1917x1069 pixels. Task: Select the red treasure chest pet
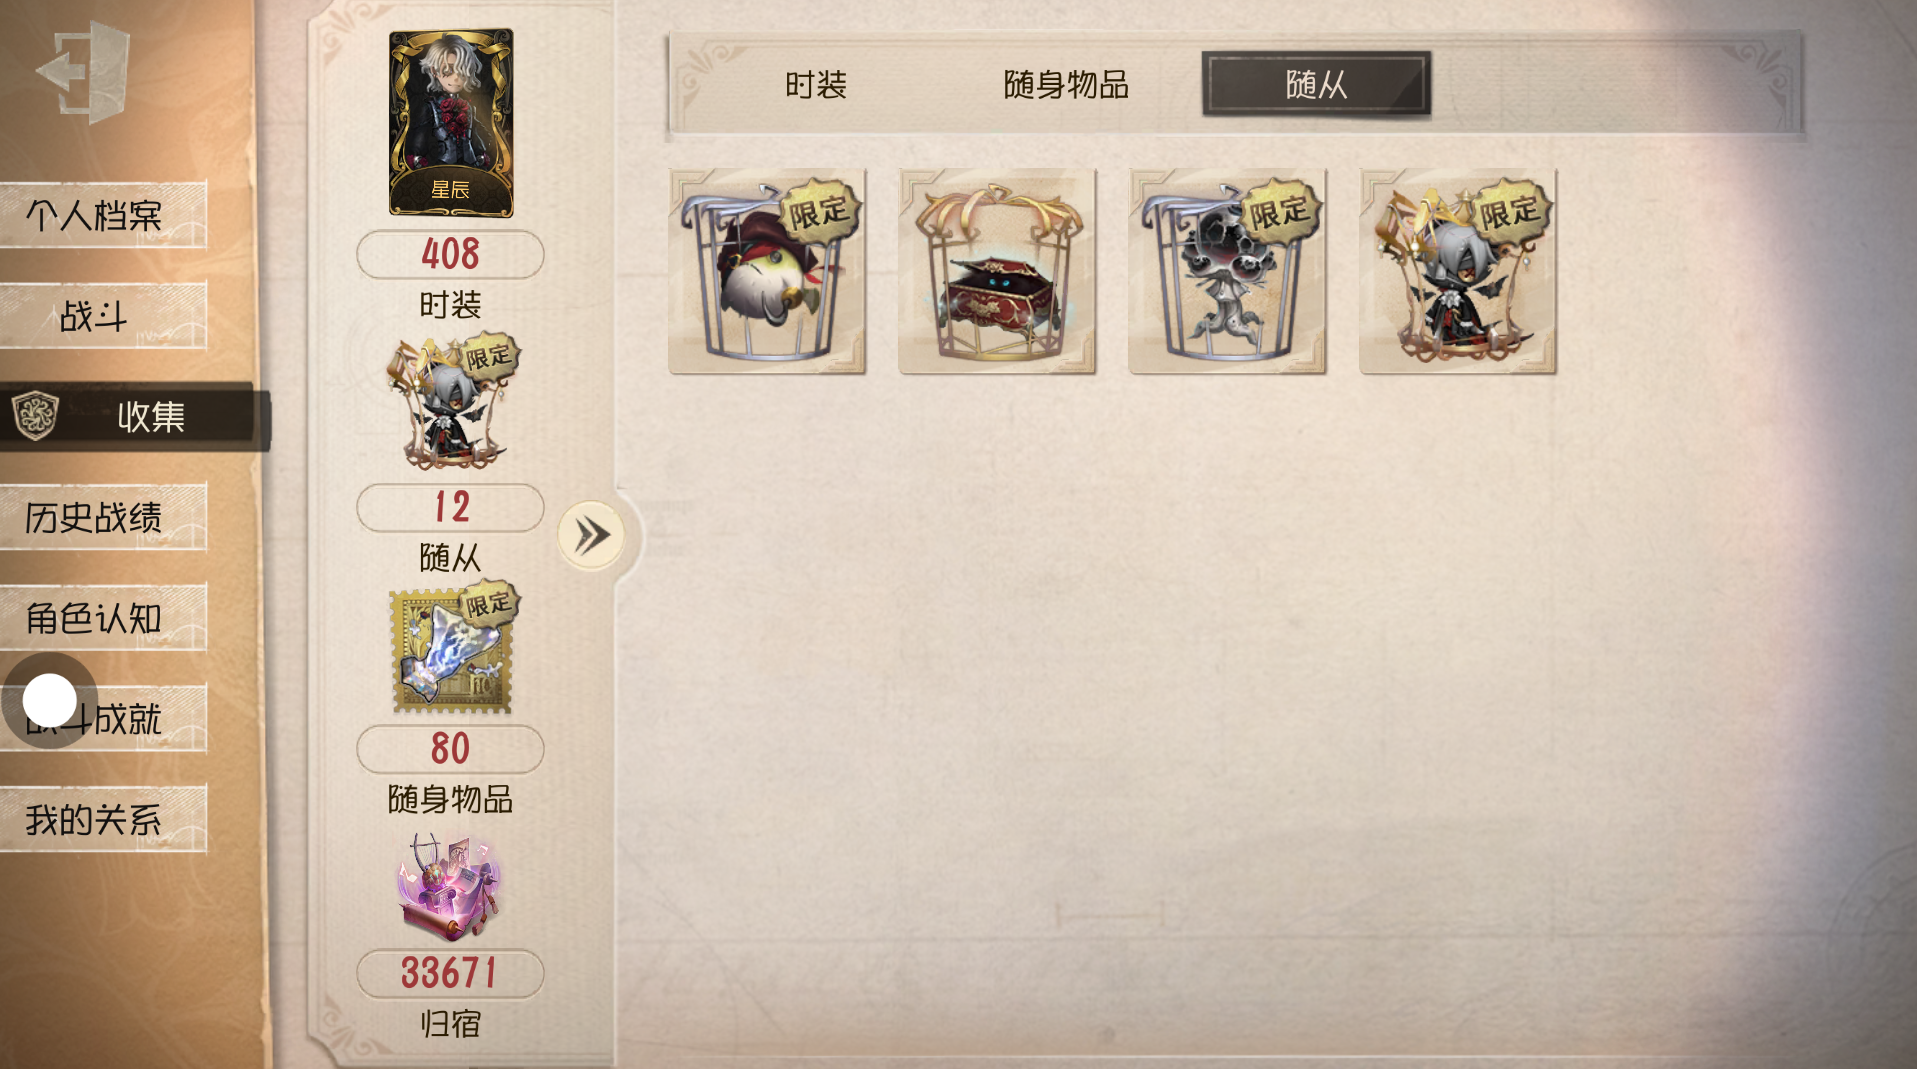pyautogui.click(x=997, y=271)
